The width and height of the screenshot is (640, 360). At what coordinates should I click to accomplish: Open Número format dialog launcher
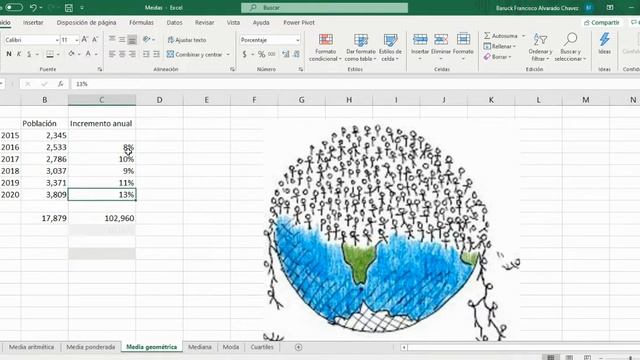[x=301, y=70]
